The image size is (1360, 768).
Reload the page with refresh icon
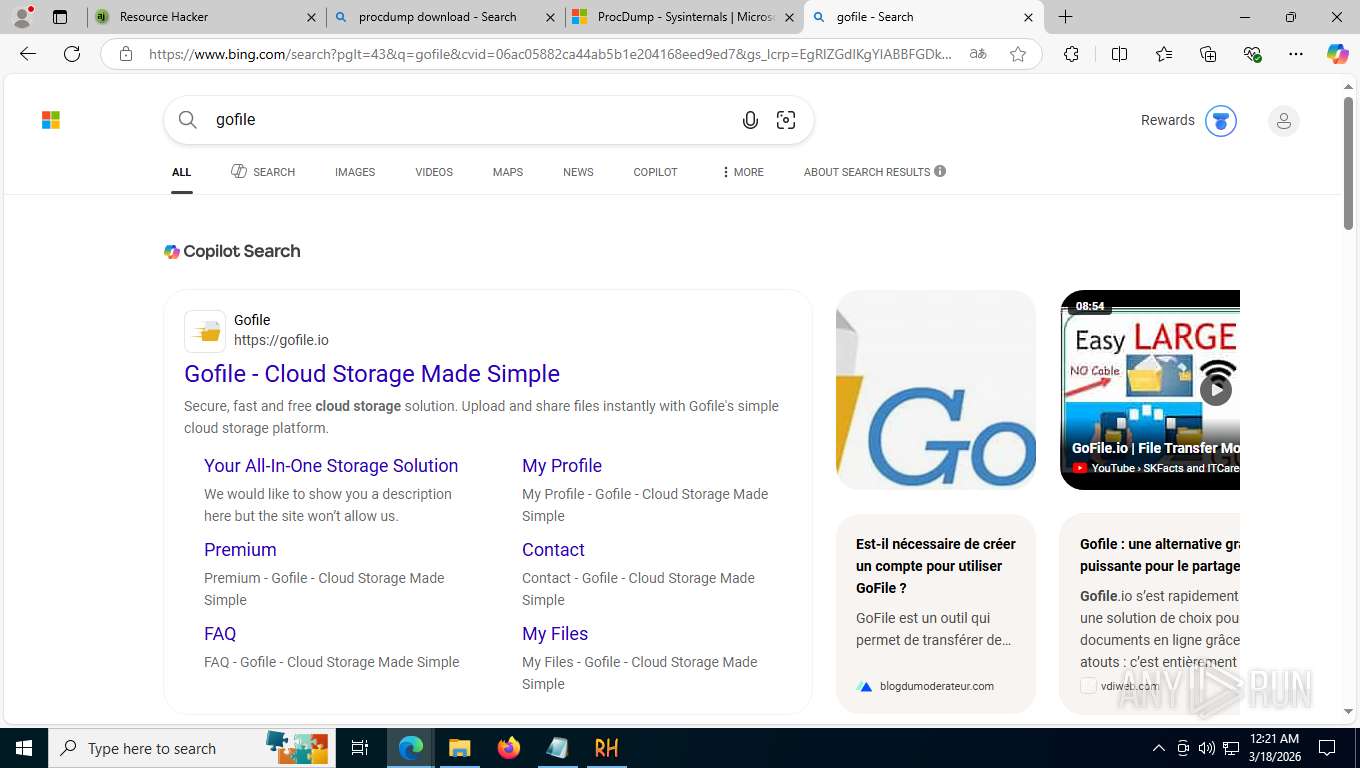tap(72, 54)
